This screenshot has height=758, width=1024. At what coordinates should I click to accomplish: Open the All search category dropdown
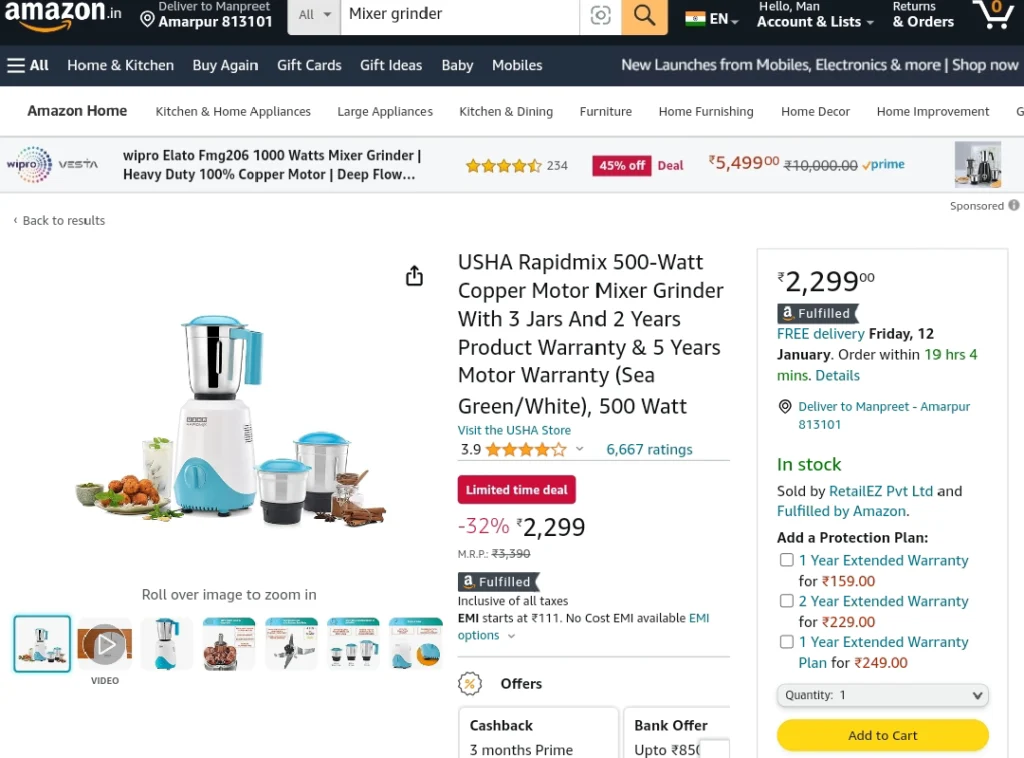[314, 15]
